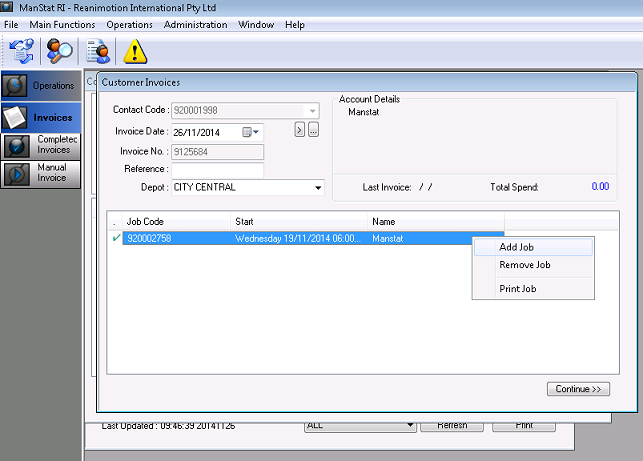The height and width of the screenshot is (461, 643).
Task: Click the yellow warning alerts icon
Action: tap(135, 50)
